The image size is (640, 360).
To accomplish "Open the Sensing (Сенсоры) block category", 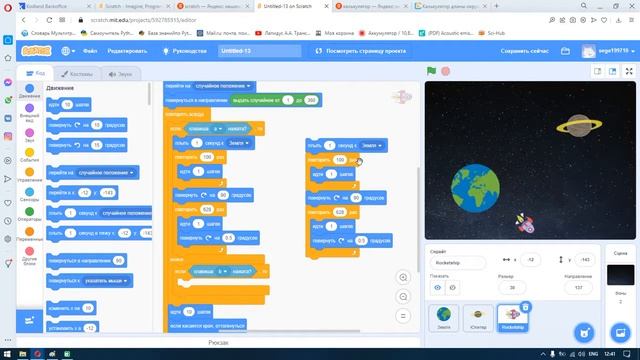I will [x=29, y=194].
